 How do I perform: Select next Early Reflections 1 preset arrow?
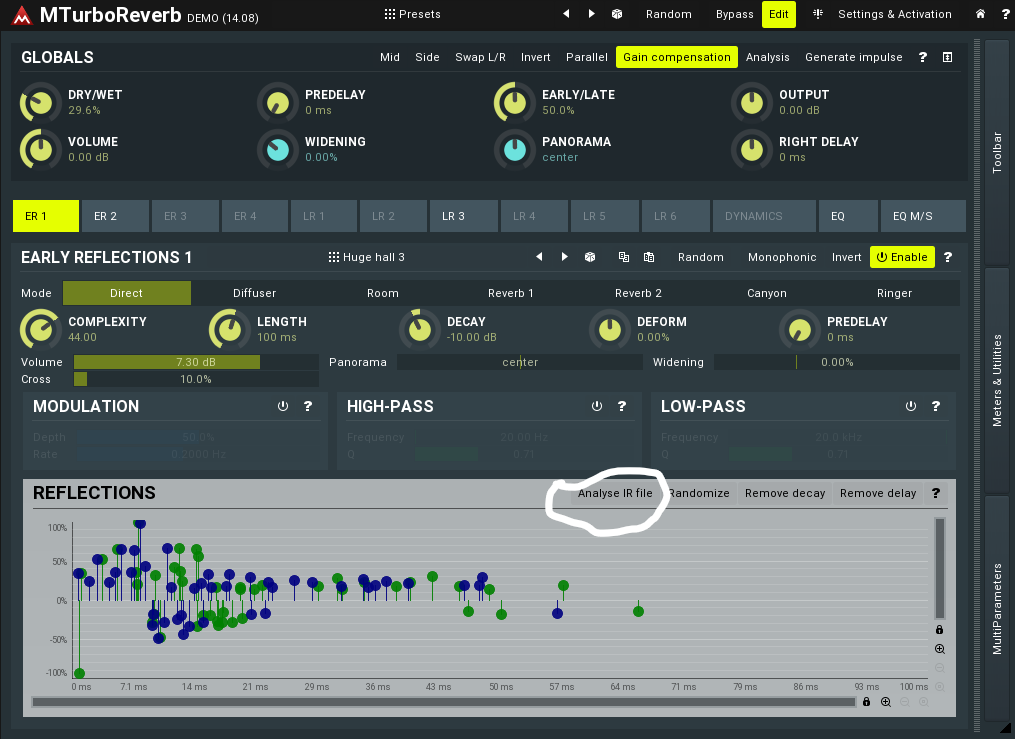click(x=564, y=257)
